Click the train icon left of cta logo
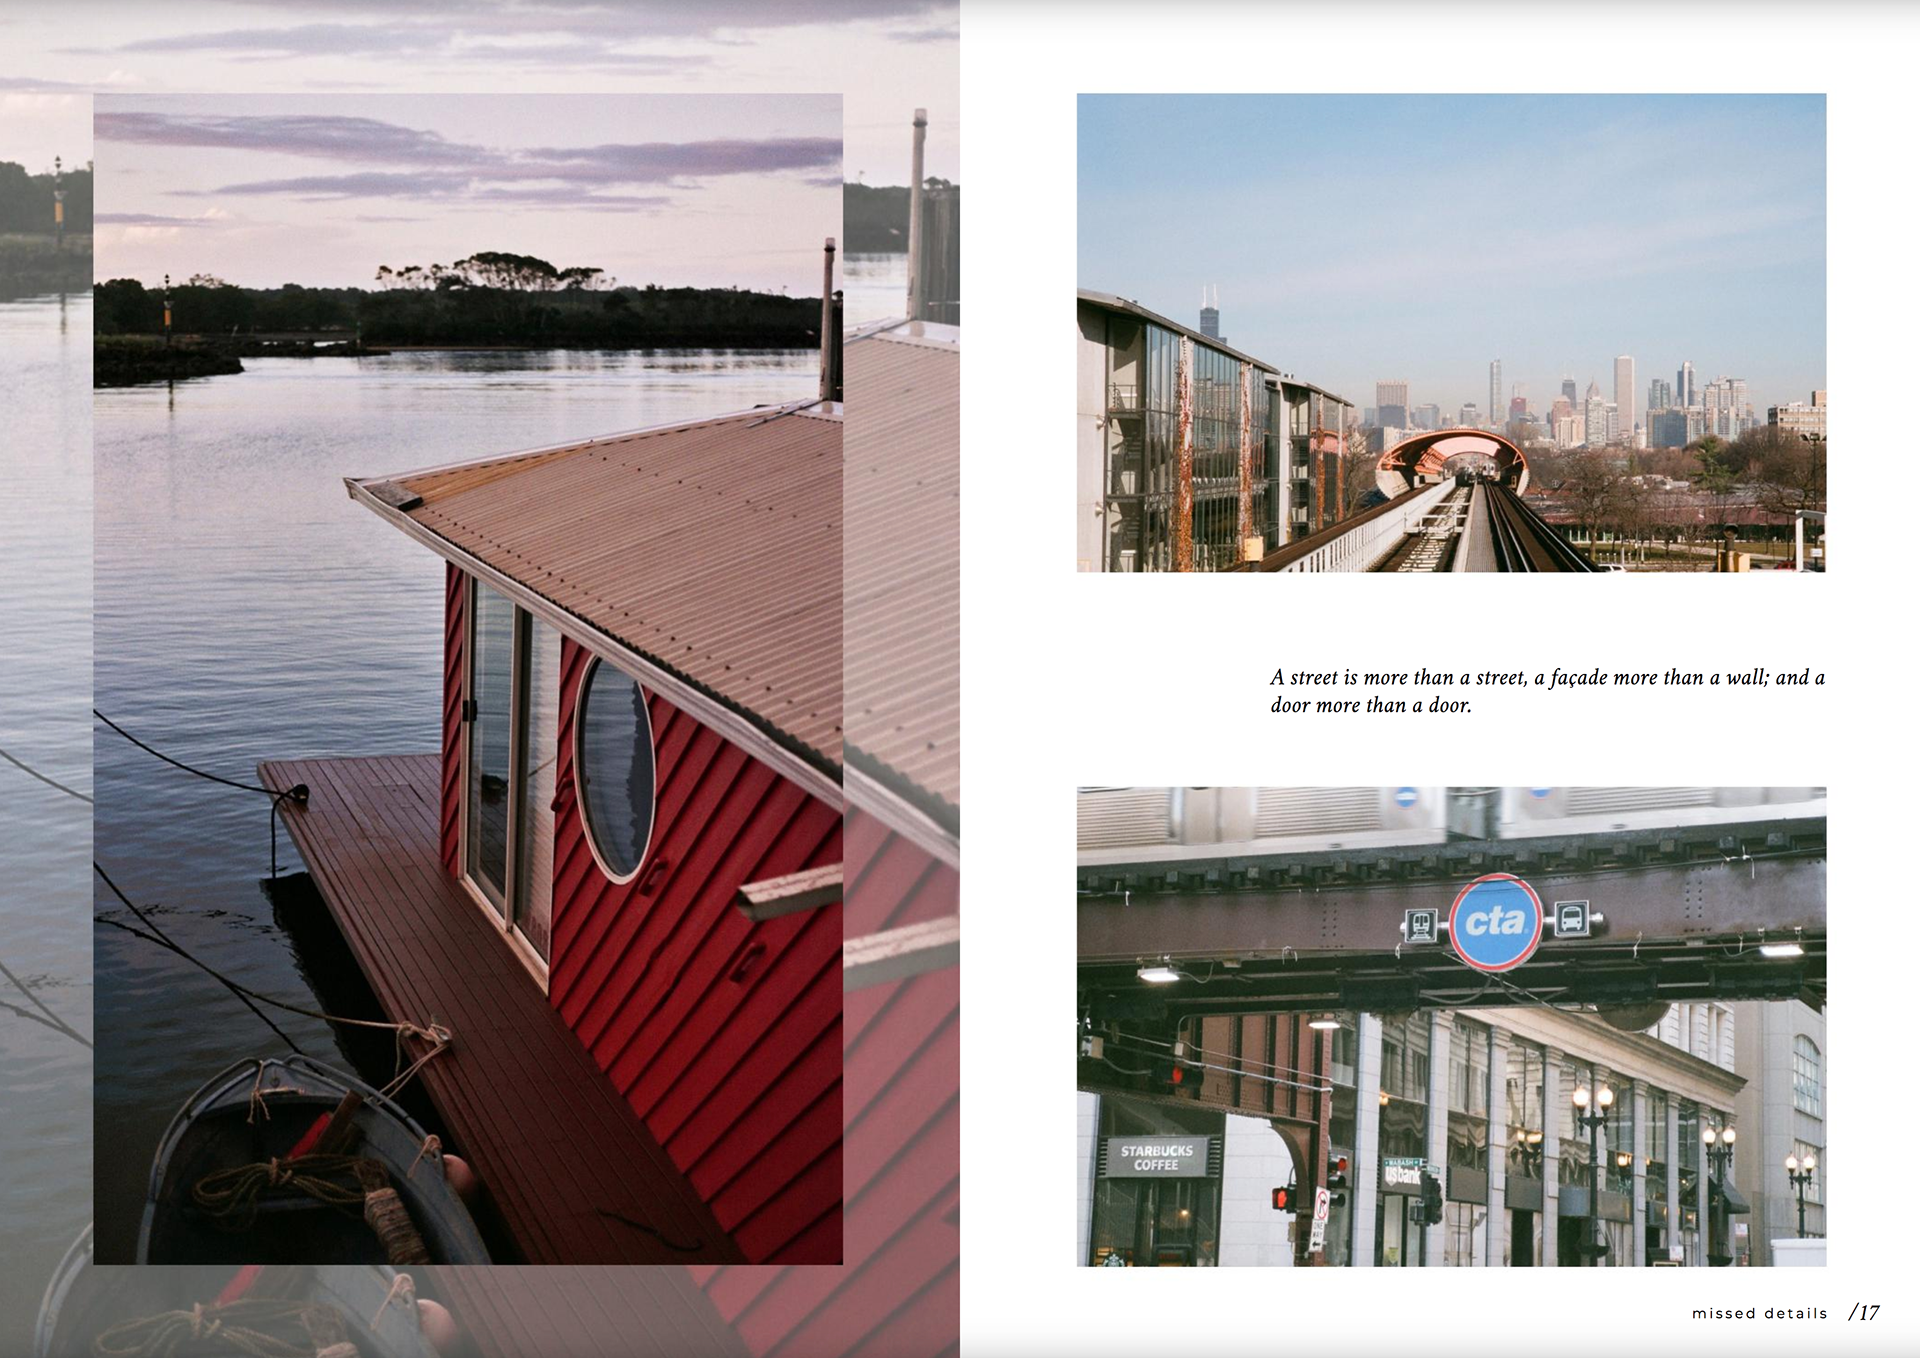Image resolution: width=1920 pixels, height=1358 pixels. (1420, 925)
